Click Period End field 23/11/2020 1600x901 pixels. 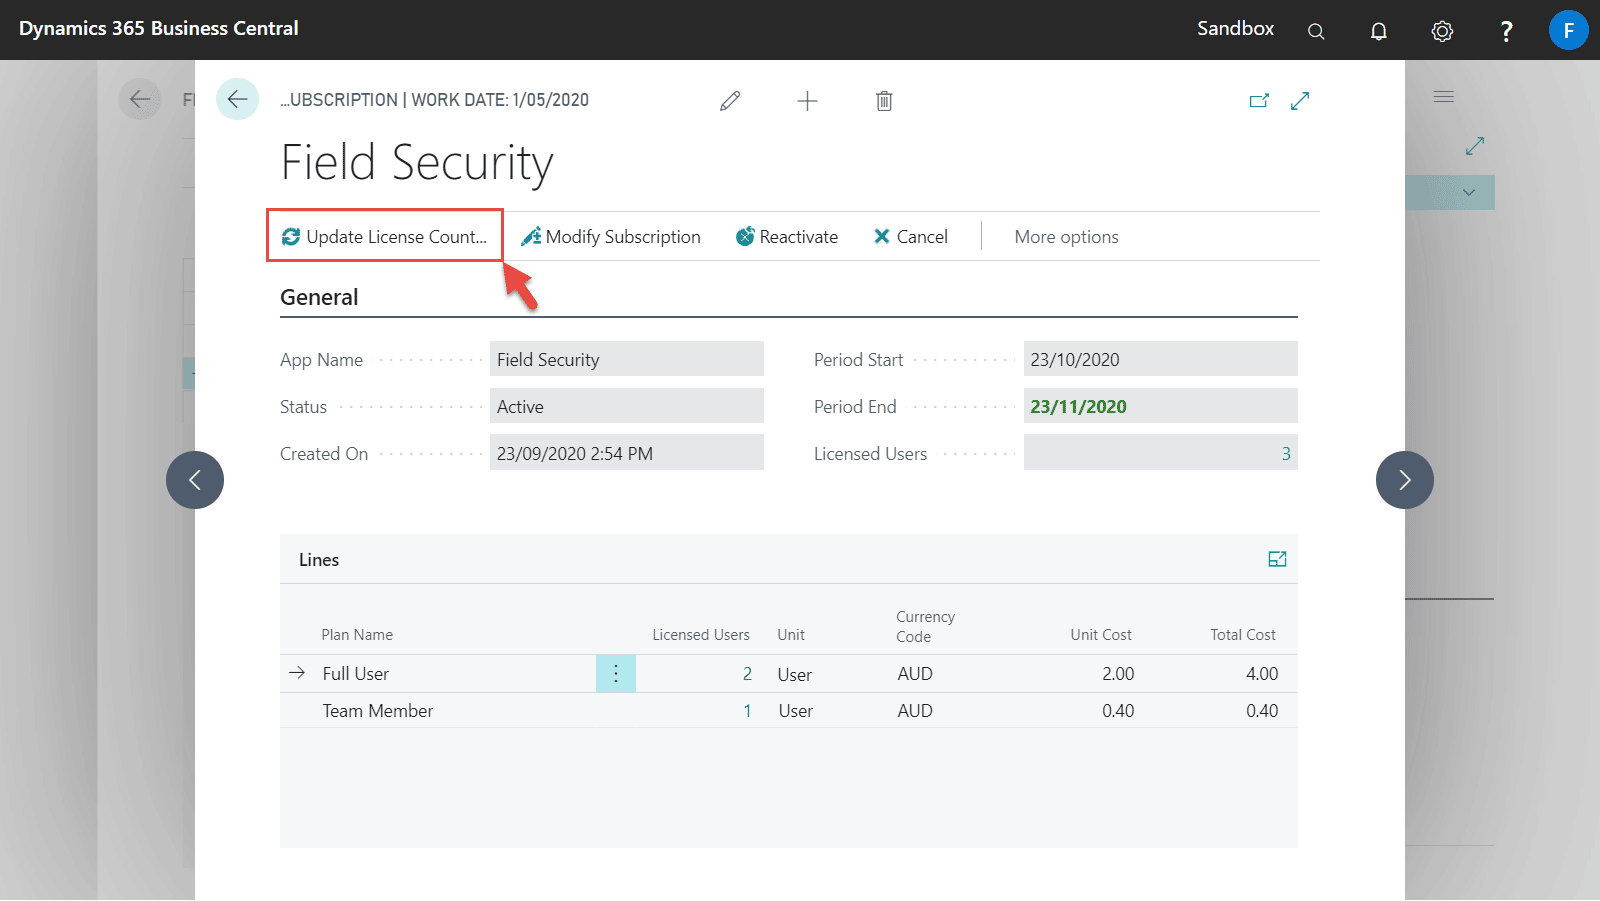click(x=1161, y=406)
